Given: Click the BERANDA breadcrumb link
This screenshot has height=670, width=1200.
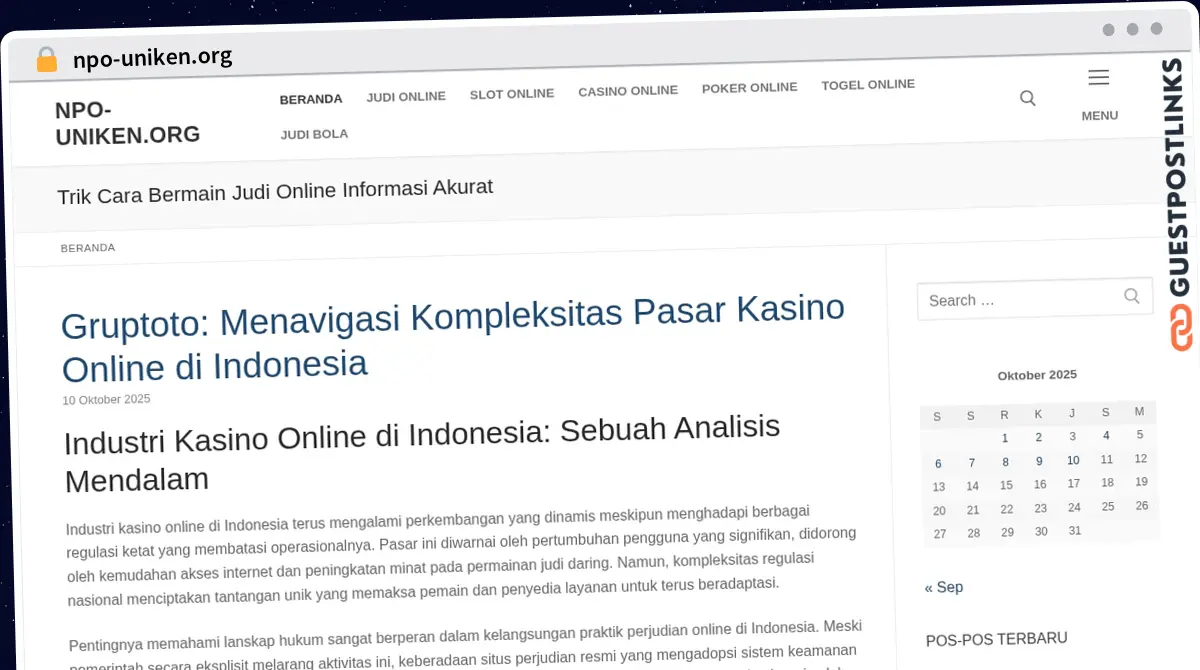Looking at the screenshot, I should point(88,247).
